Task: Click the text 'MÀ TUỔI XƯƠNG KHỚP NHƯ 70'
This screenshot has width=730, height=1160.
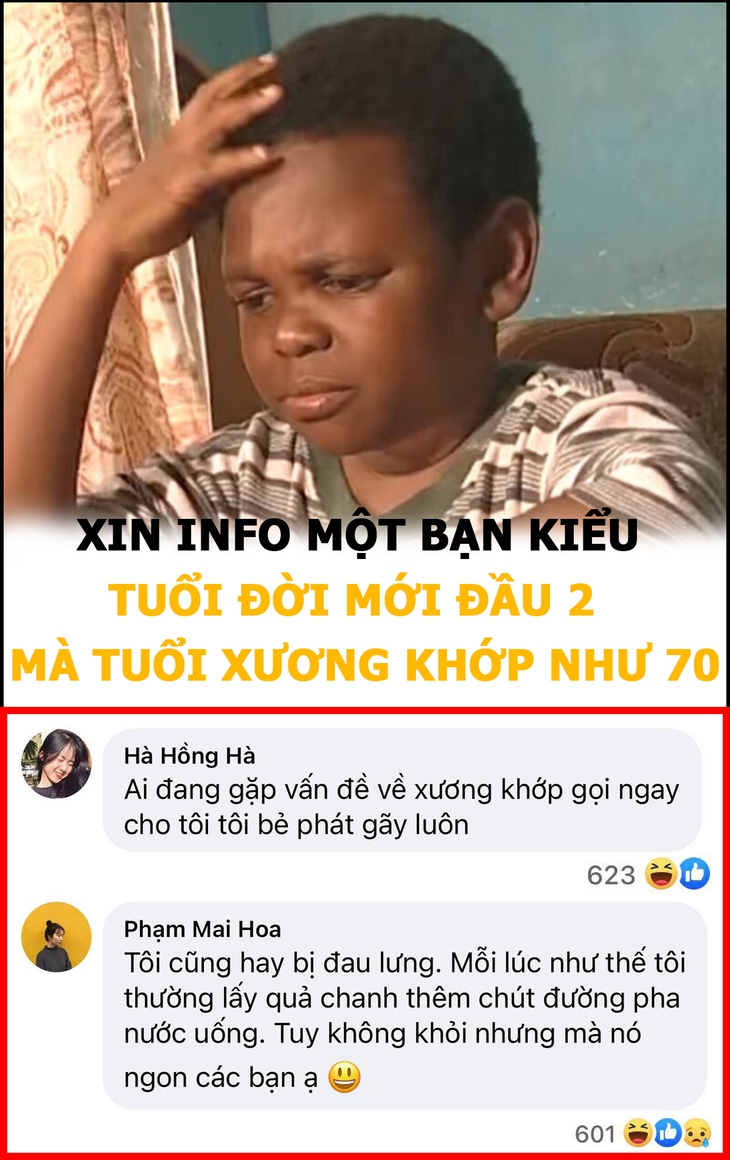Action: (365, 664)
